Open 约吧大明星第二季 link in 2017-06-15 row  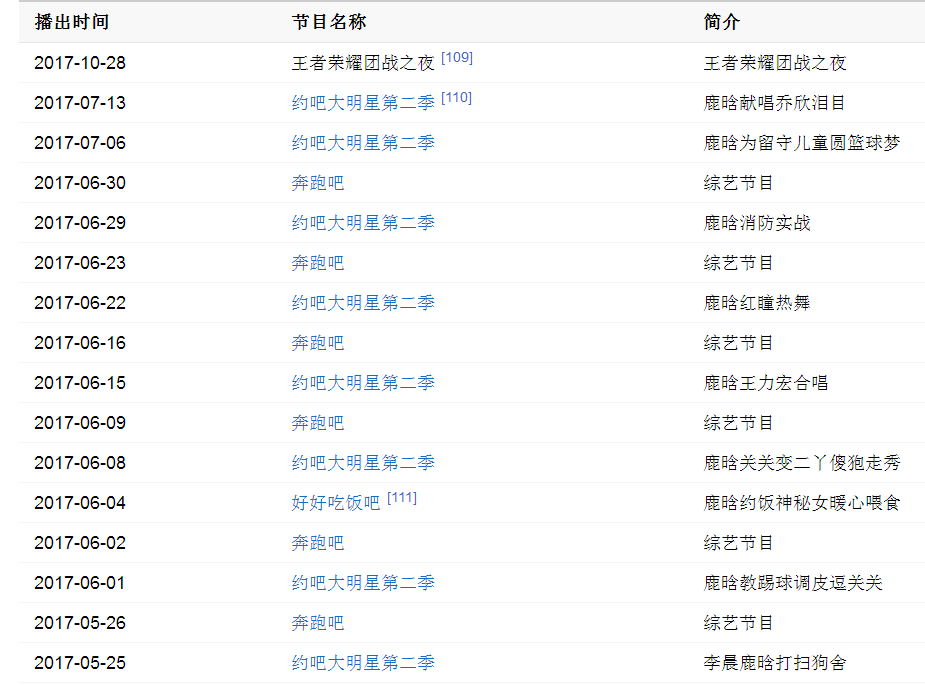click(x=363, y=383)
